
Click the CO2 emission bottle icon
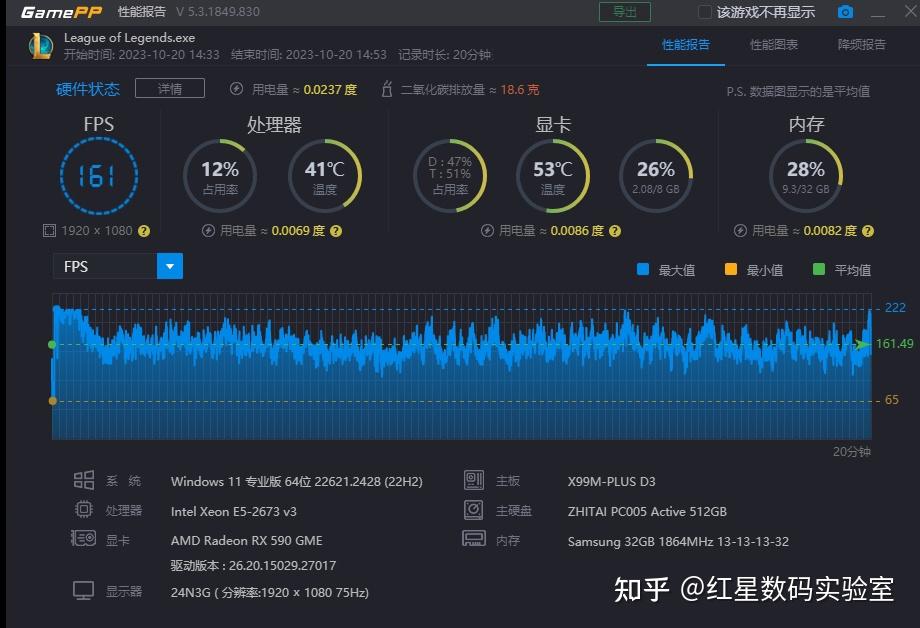point(387,89)
